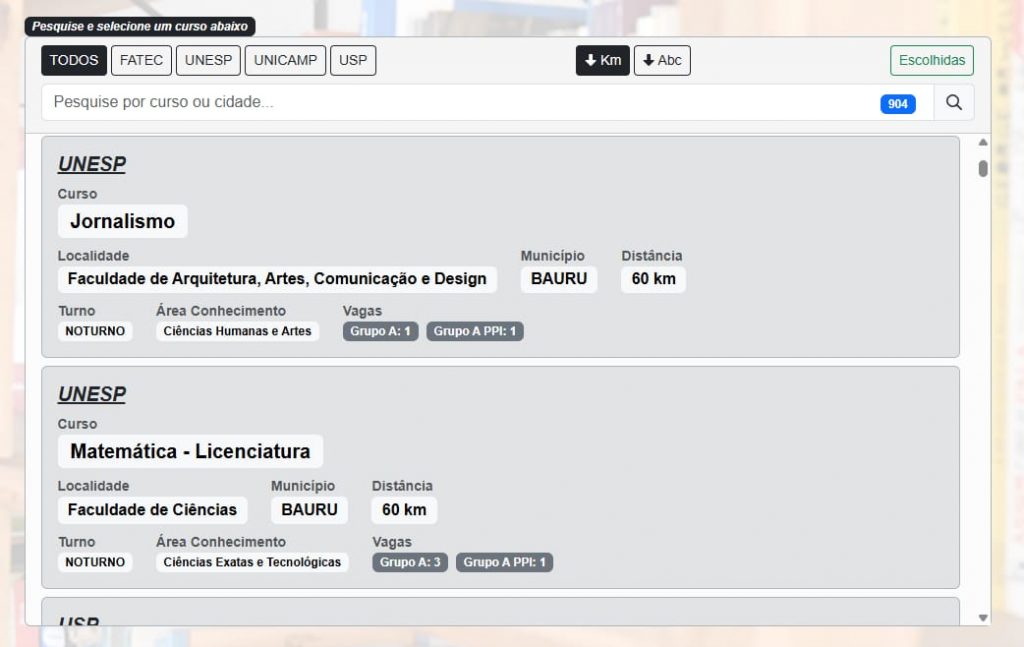Screen dimensions: 1024x647
Task: Click Grupo A: 1 vacancy badge
Action: click(x=380, y=331)
